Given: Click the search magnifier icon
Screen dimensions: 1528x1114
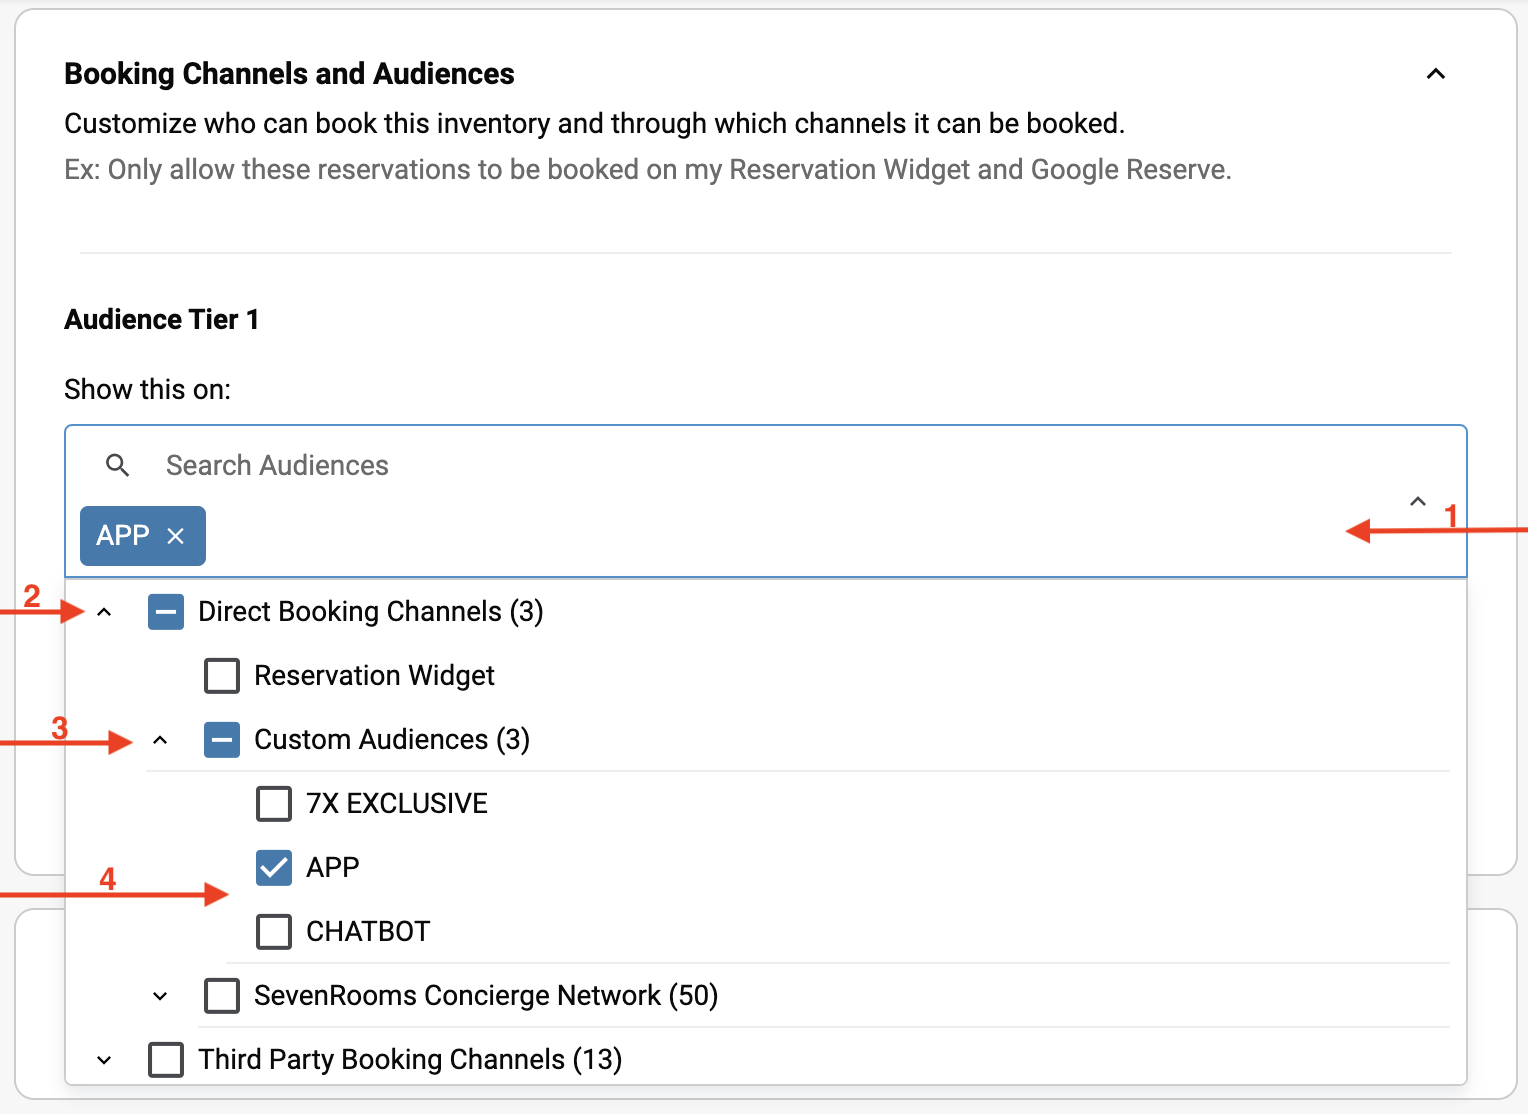Looking at the screenshot, I should pyautogui.click(x=118, y=465).
